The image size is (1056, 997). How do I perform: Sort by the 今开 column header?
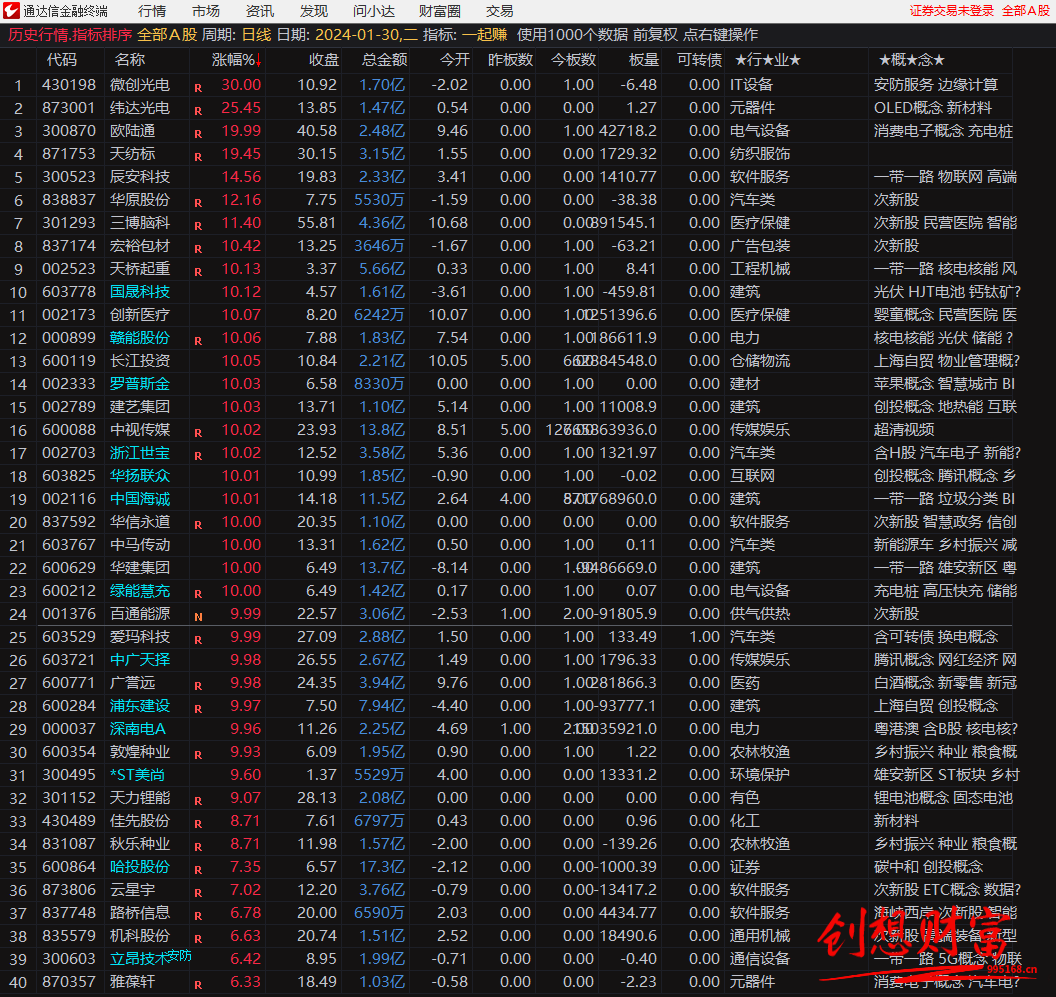coord(455,60)
